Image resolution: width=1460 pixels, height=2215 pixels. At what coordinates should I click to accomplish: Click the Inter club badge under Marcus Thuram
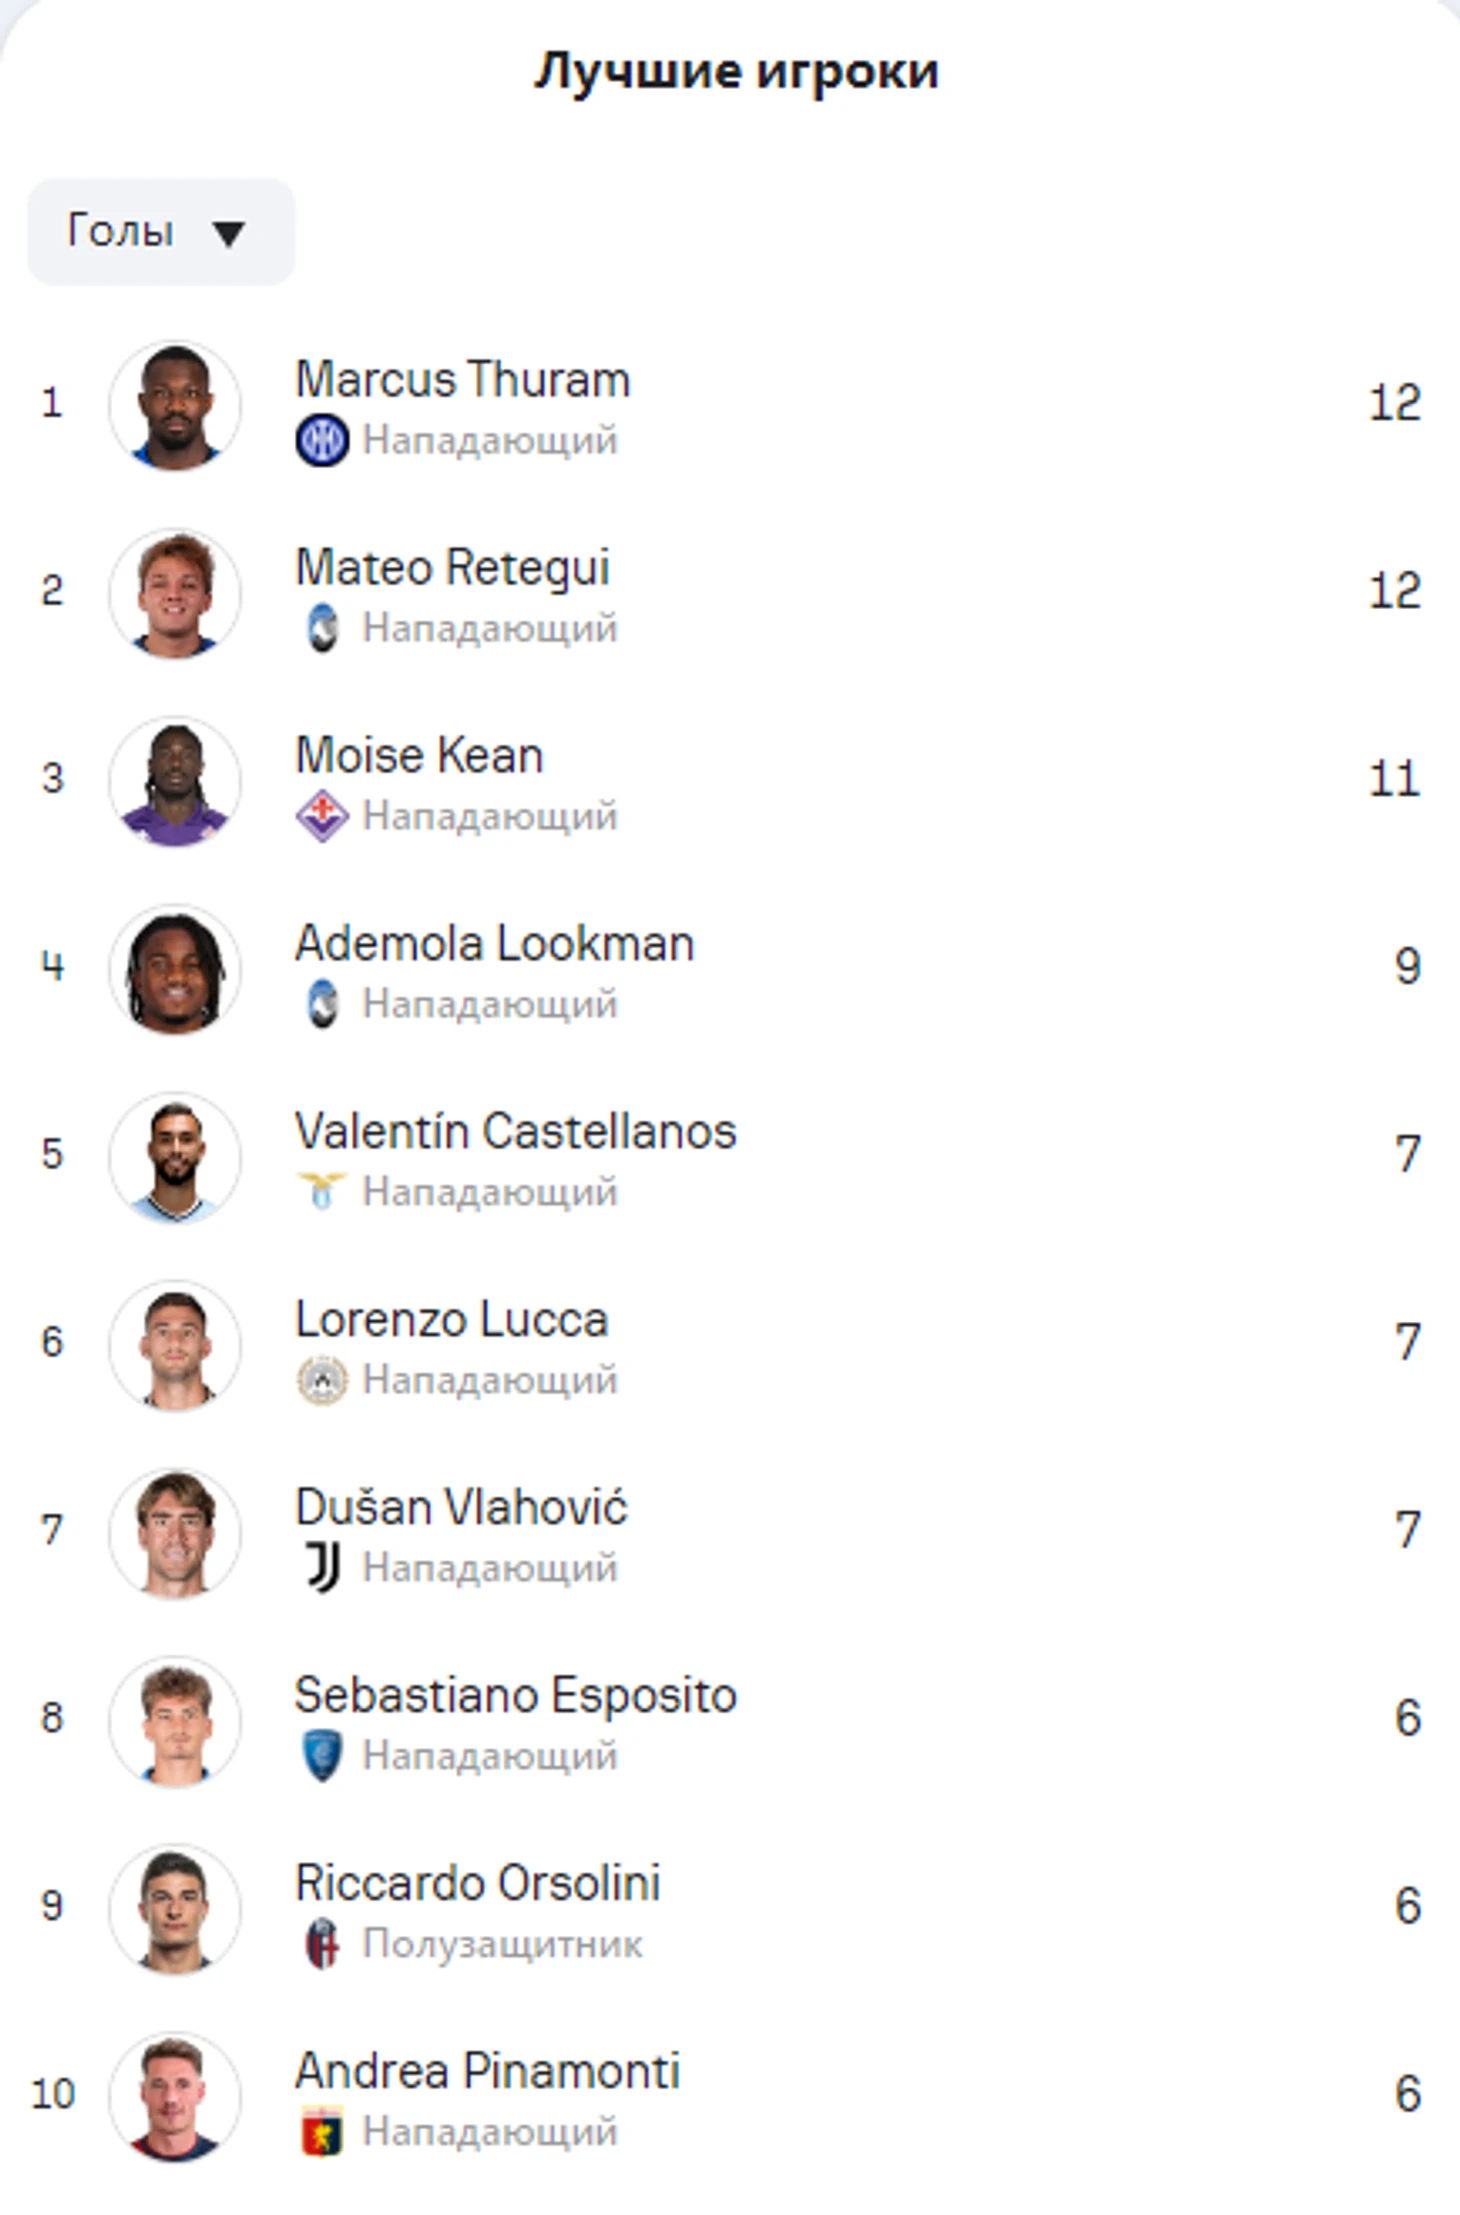pyautogui.click(x=322, y=441)
